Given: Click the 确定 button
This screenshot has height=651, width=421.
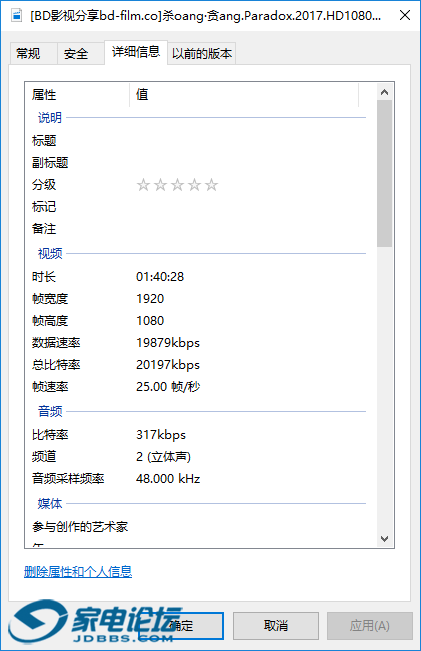Looking at the screenshot, I should [x=181, y=626].
